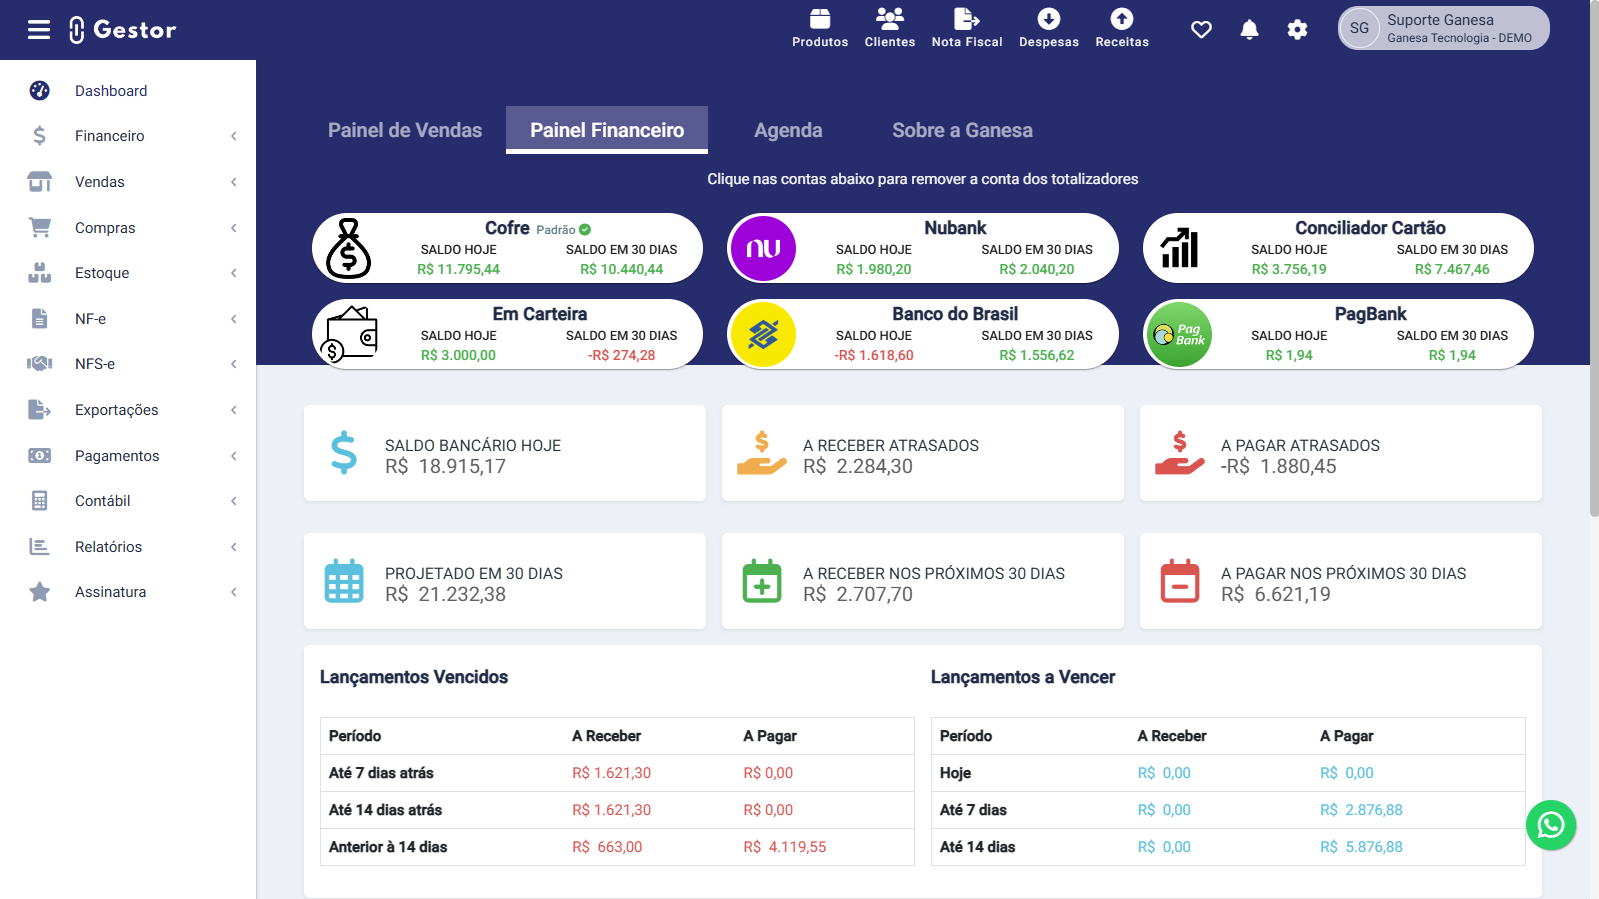Click the Saldo Bancário dollar icon
The width and height of the screenshot is (1599, 899).
click(x=344, y=453)
